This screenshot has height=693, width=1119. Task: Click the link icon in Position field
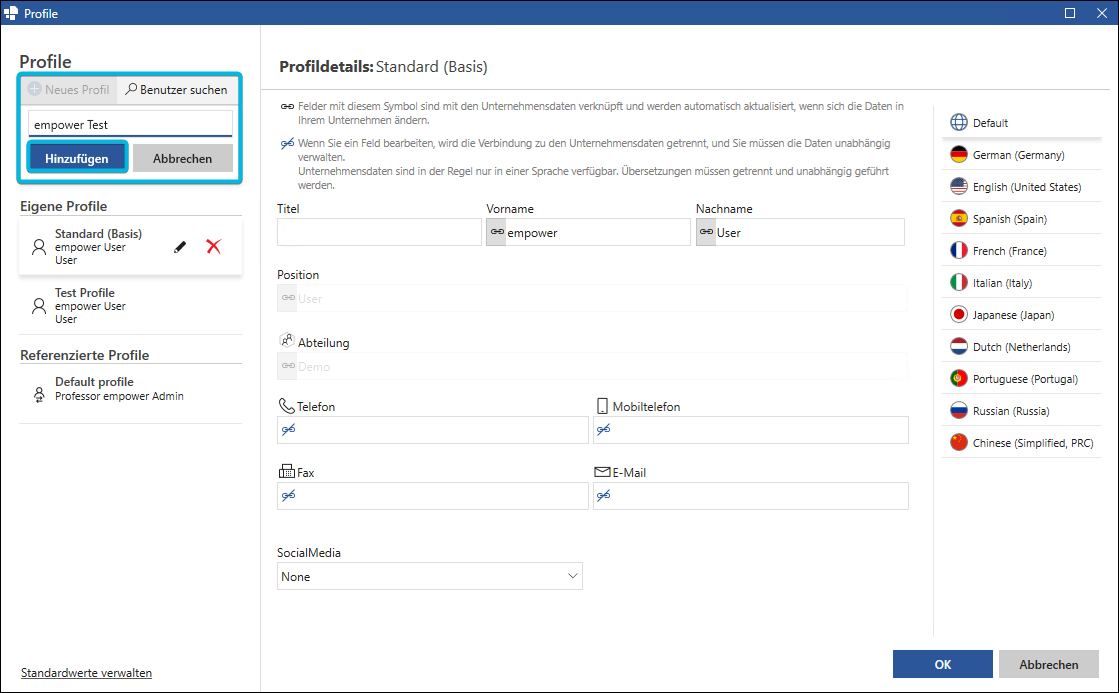click(288, 298)
